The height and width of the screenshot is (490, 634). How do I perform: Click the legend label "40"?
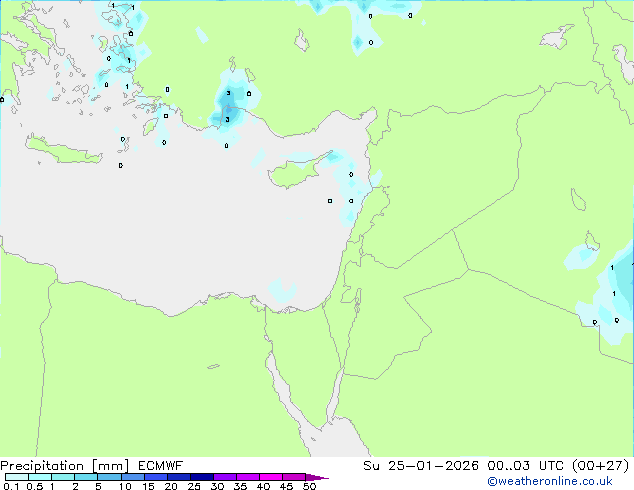(263, 486)
